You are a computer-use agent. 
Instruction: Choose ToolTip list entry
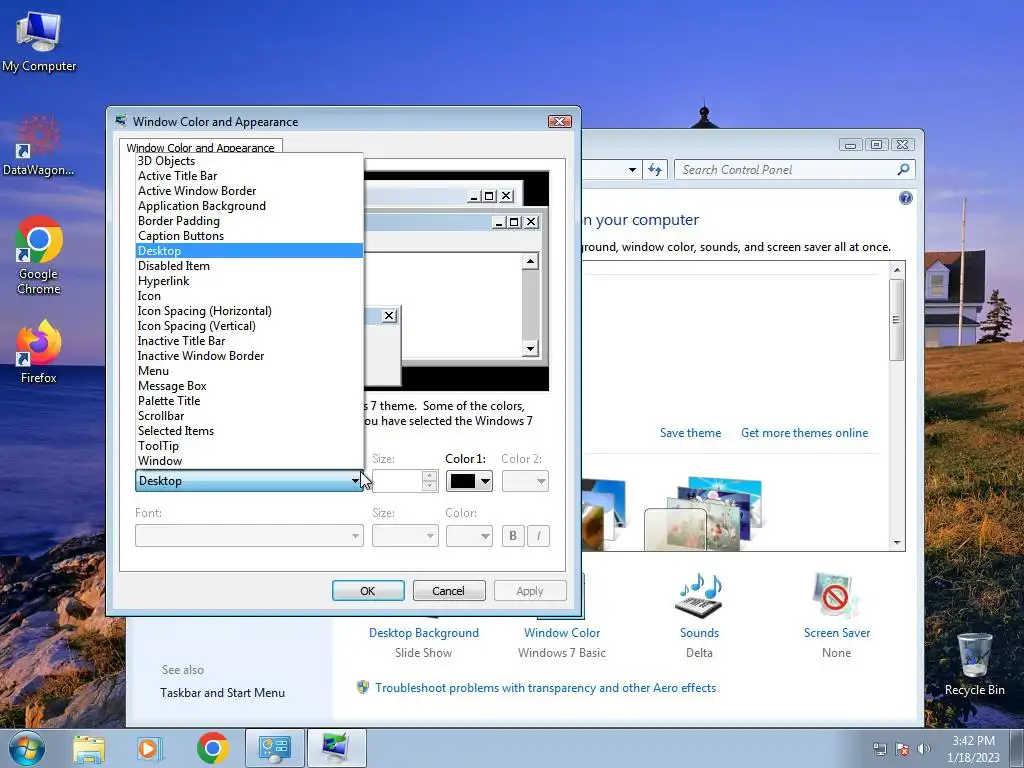[249, 446]
